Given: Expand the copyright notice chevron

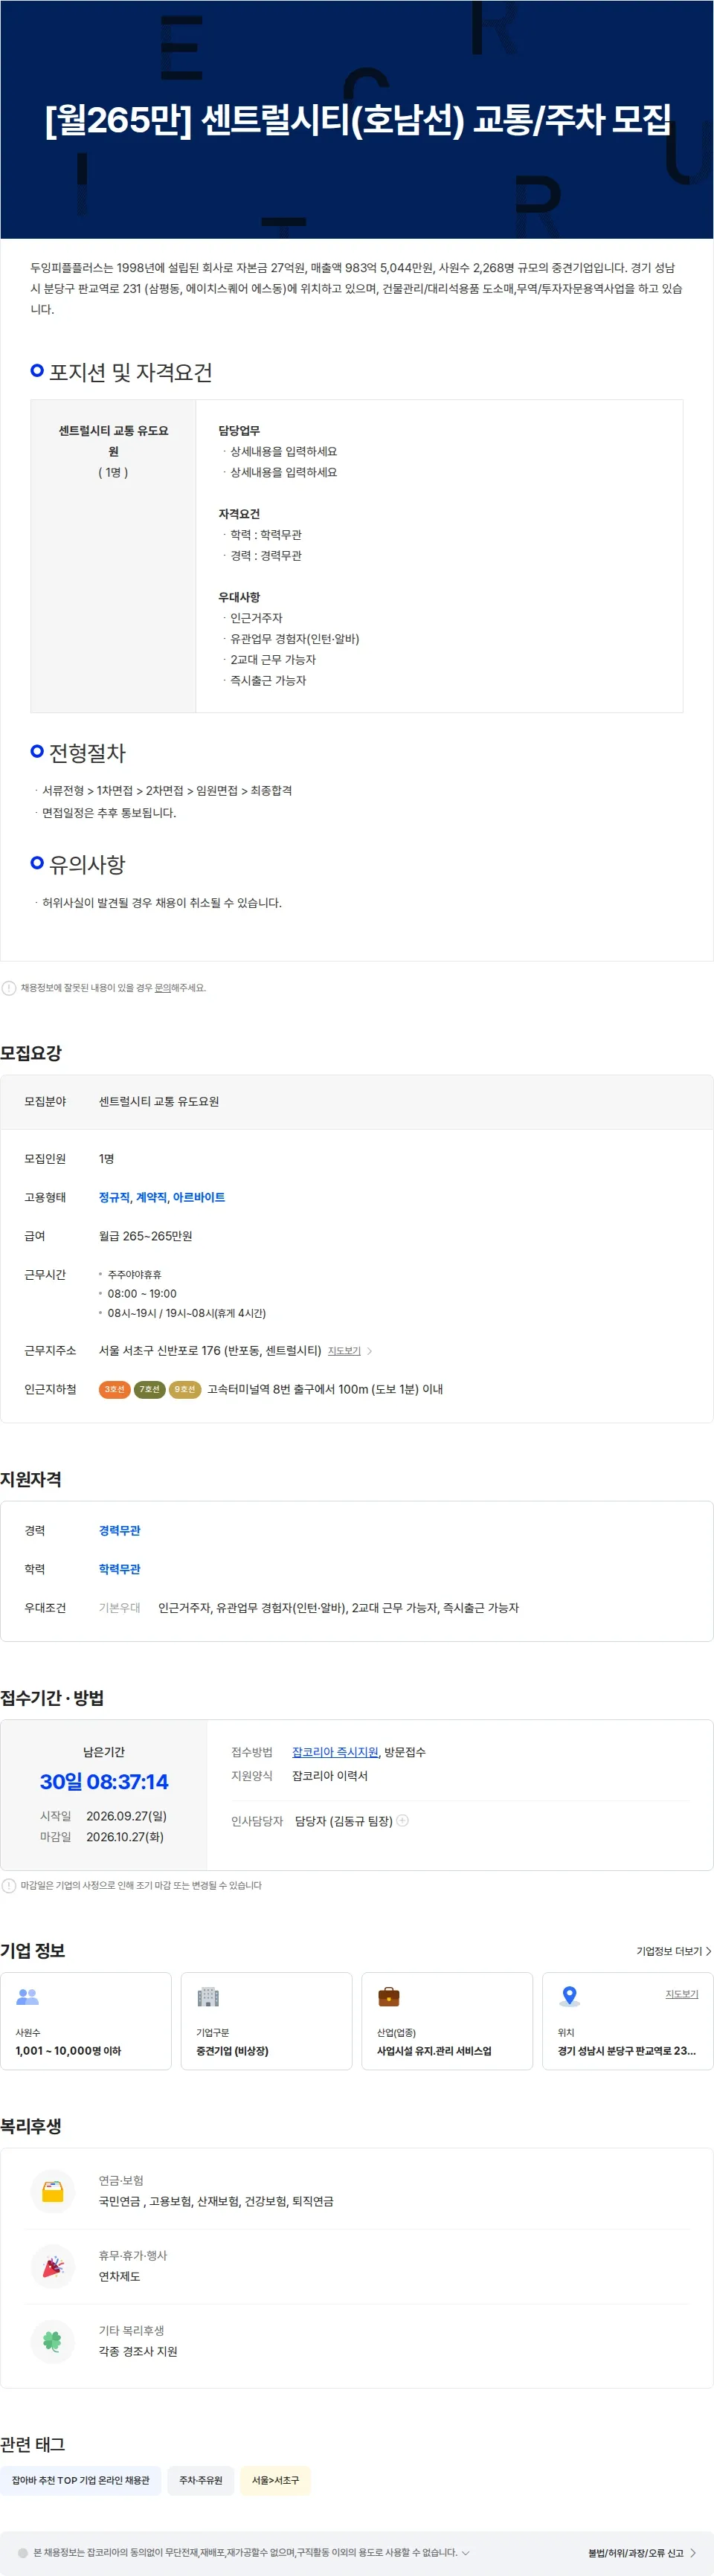Looking at the screenshot, I should click(465, 2553).
